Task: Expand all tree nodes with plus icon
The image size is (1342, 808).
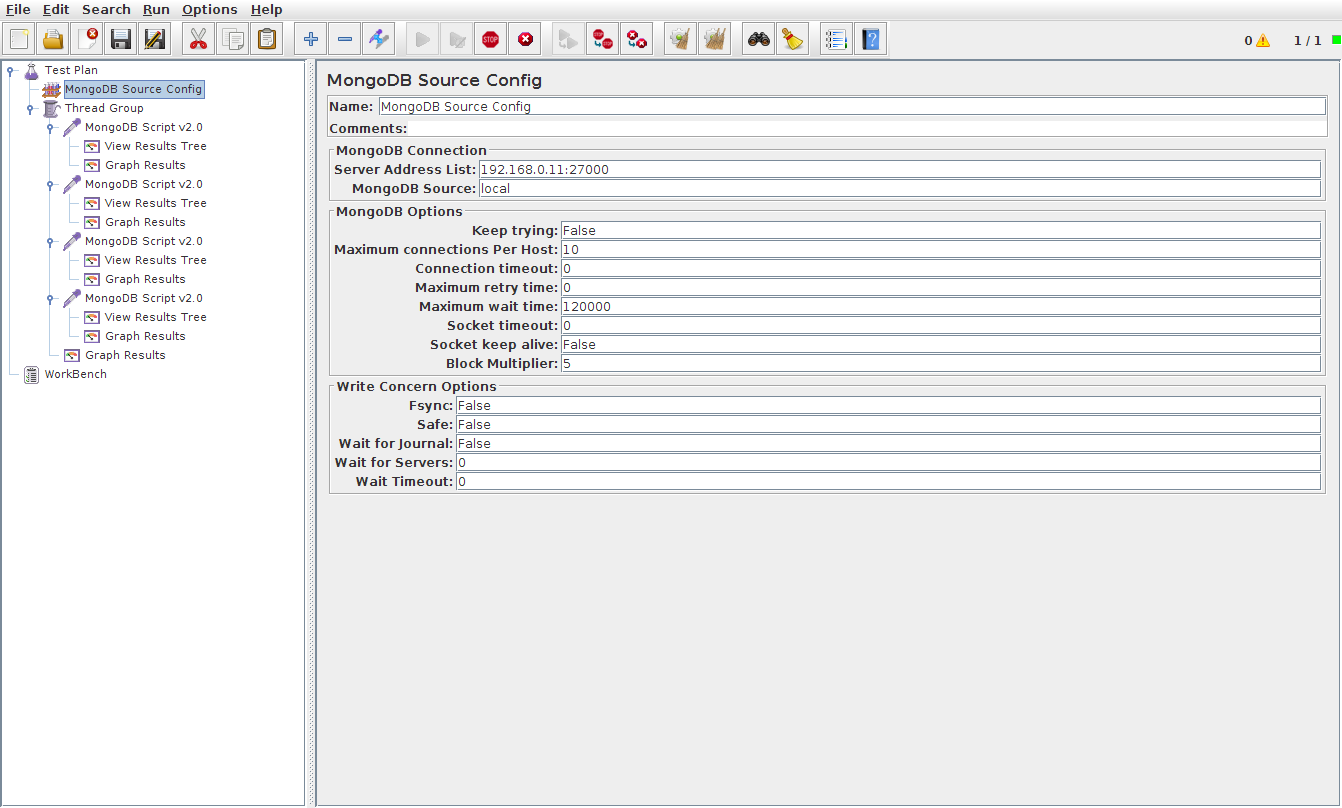Action: [311, 40]
